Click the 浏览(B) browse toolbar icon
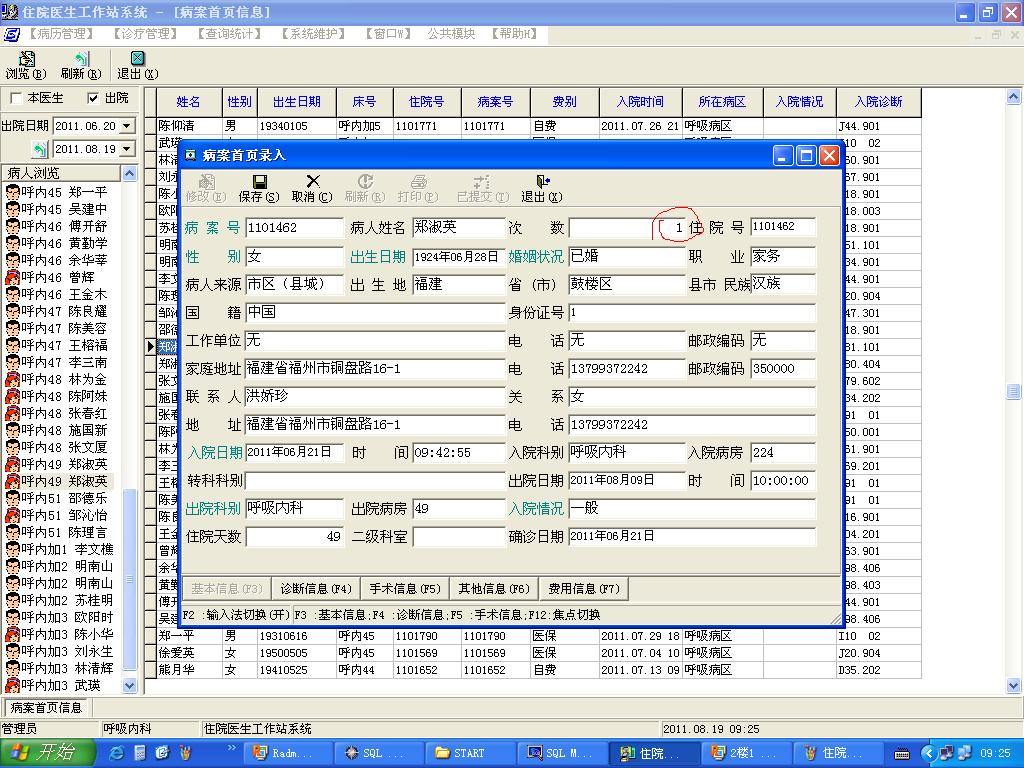The image size is (1024, 768). (26, 65)
